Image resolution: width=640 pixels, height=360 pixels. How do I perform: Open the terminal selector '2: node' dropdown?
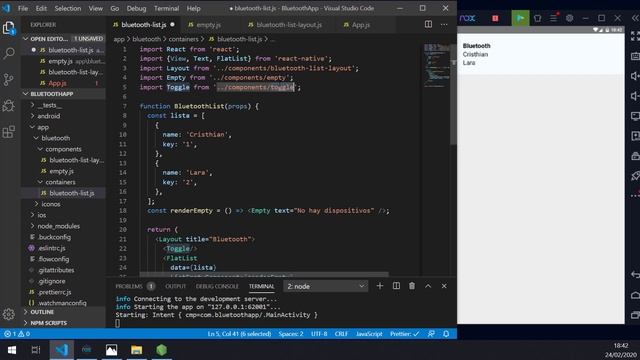326,286
